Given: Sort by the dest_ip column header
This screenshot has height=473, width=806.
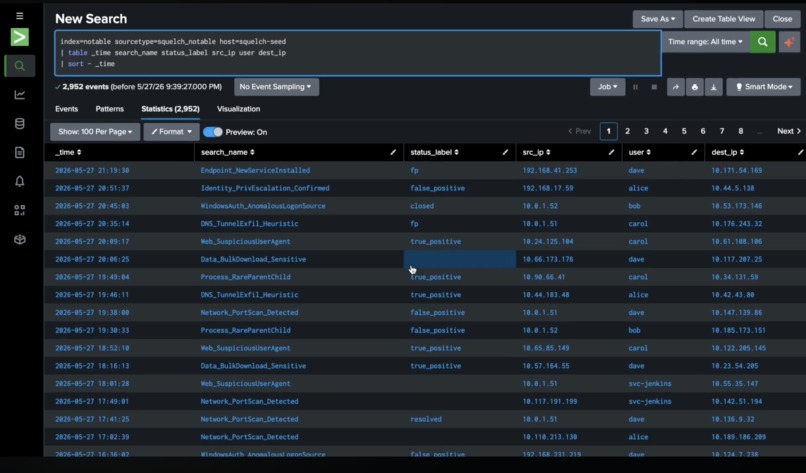Looking at the screenshot, I should [727, 152].
